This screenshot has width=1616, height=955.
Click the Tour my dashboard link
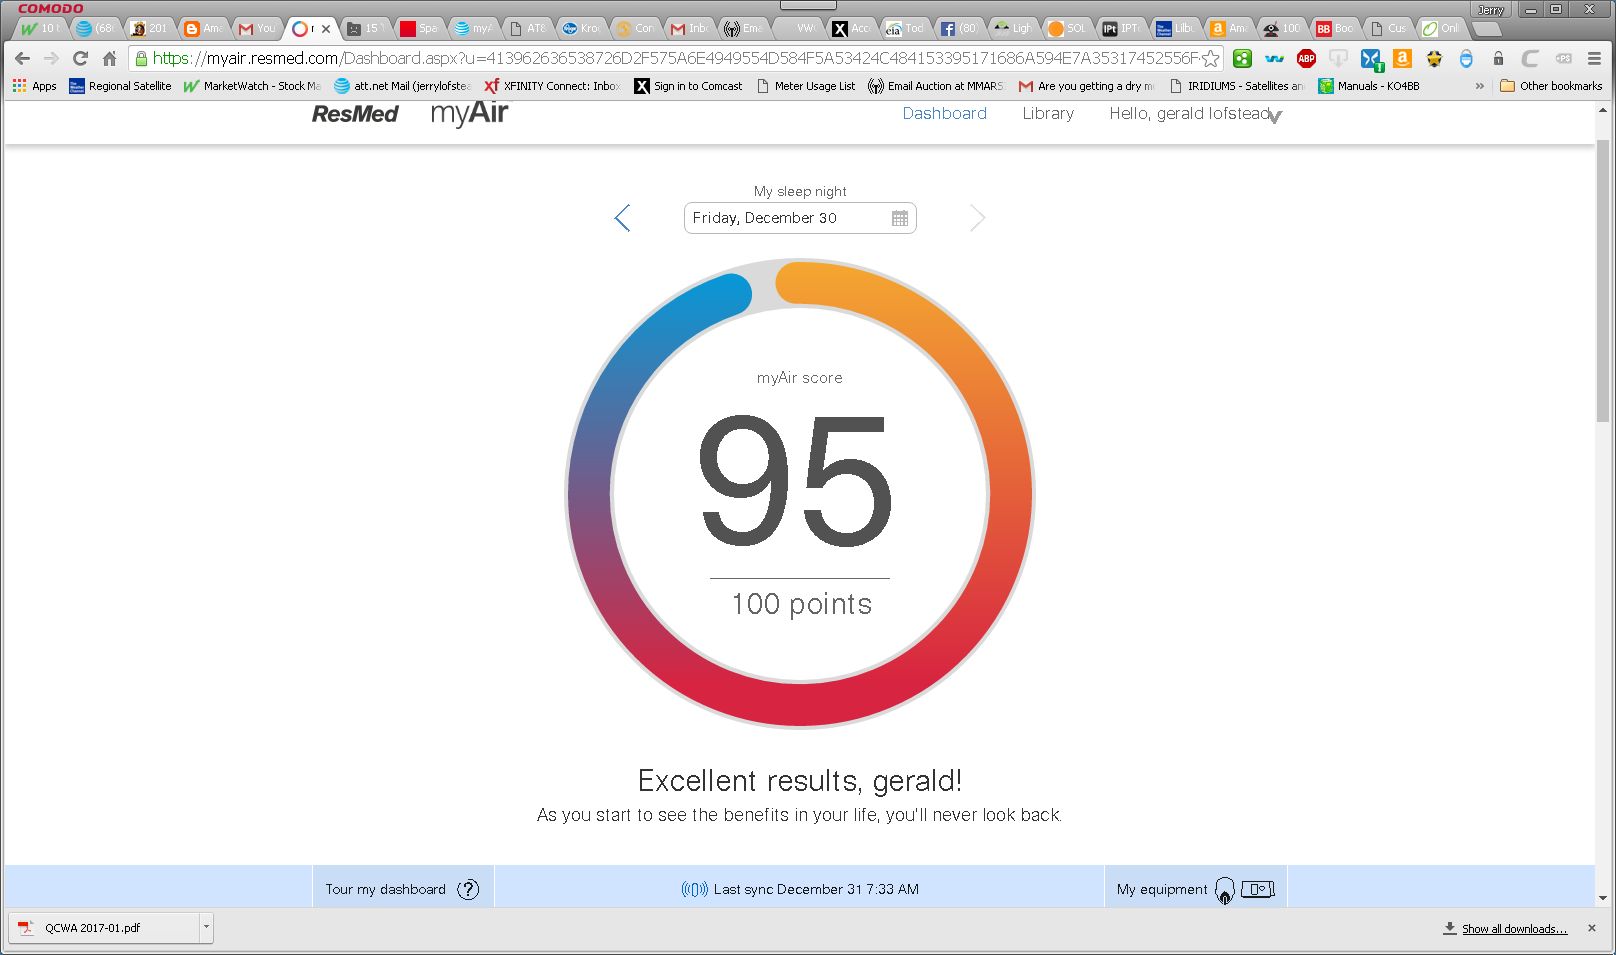pyautogui.click(x=385, y=889)
